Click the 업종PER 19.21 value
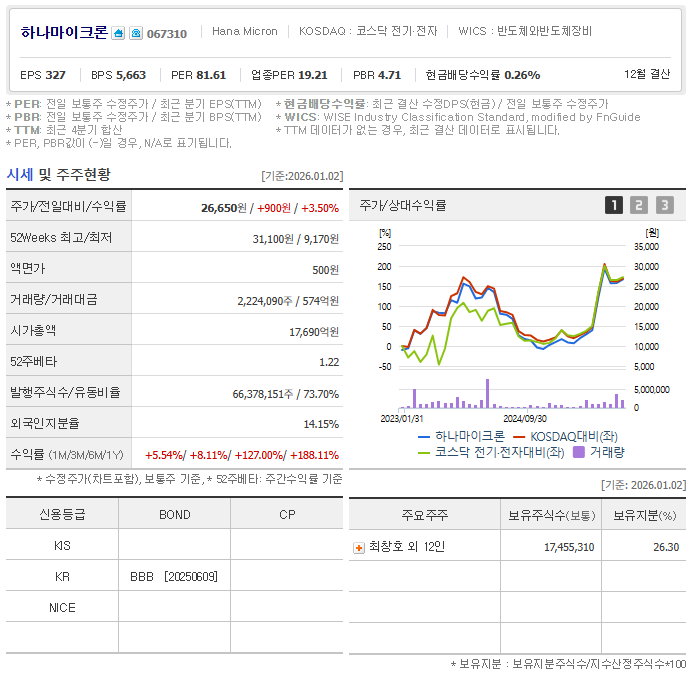The height and width of the screenshot is (684, 692). pos(290,75)
